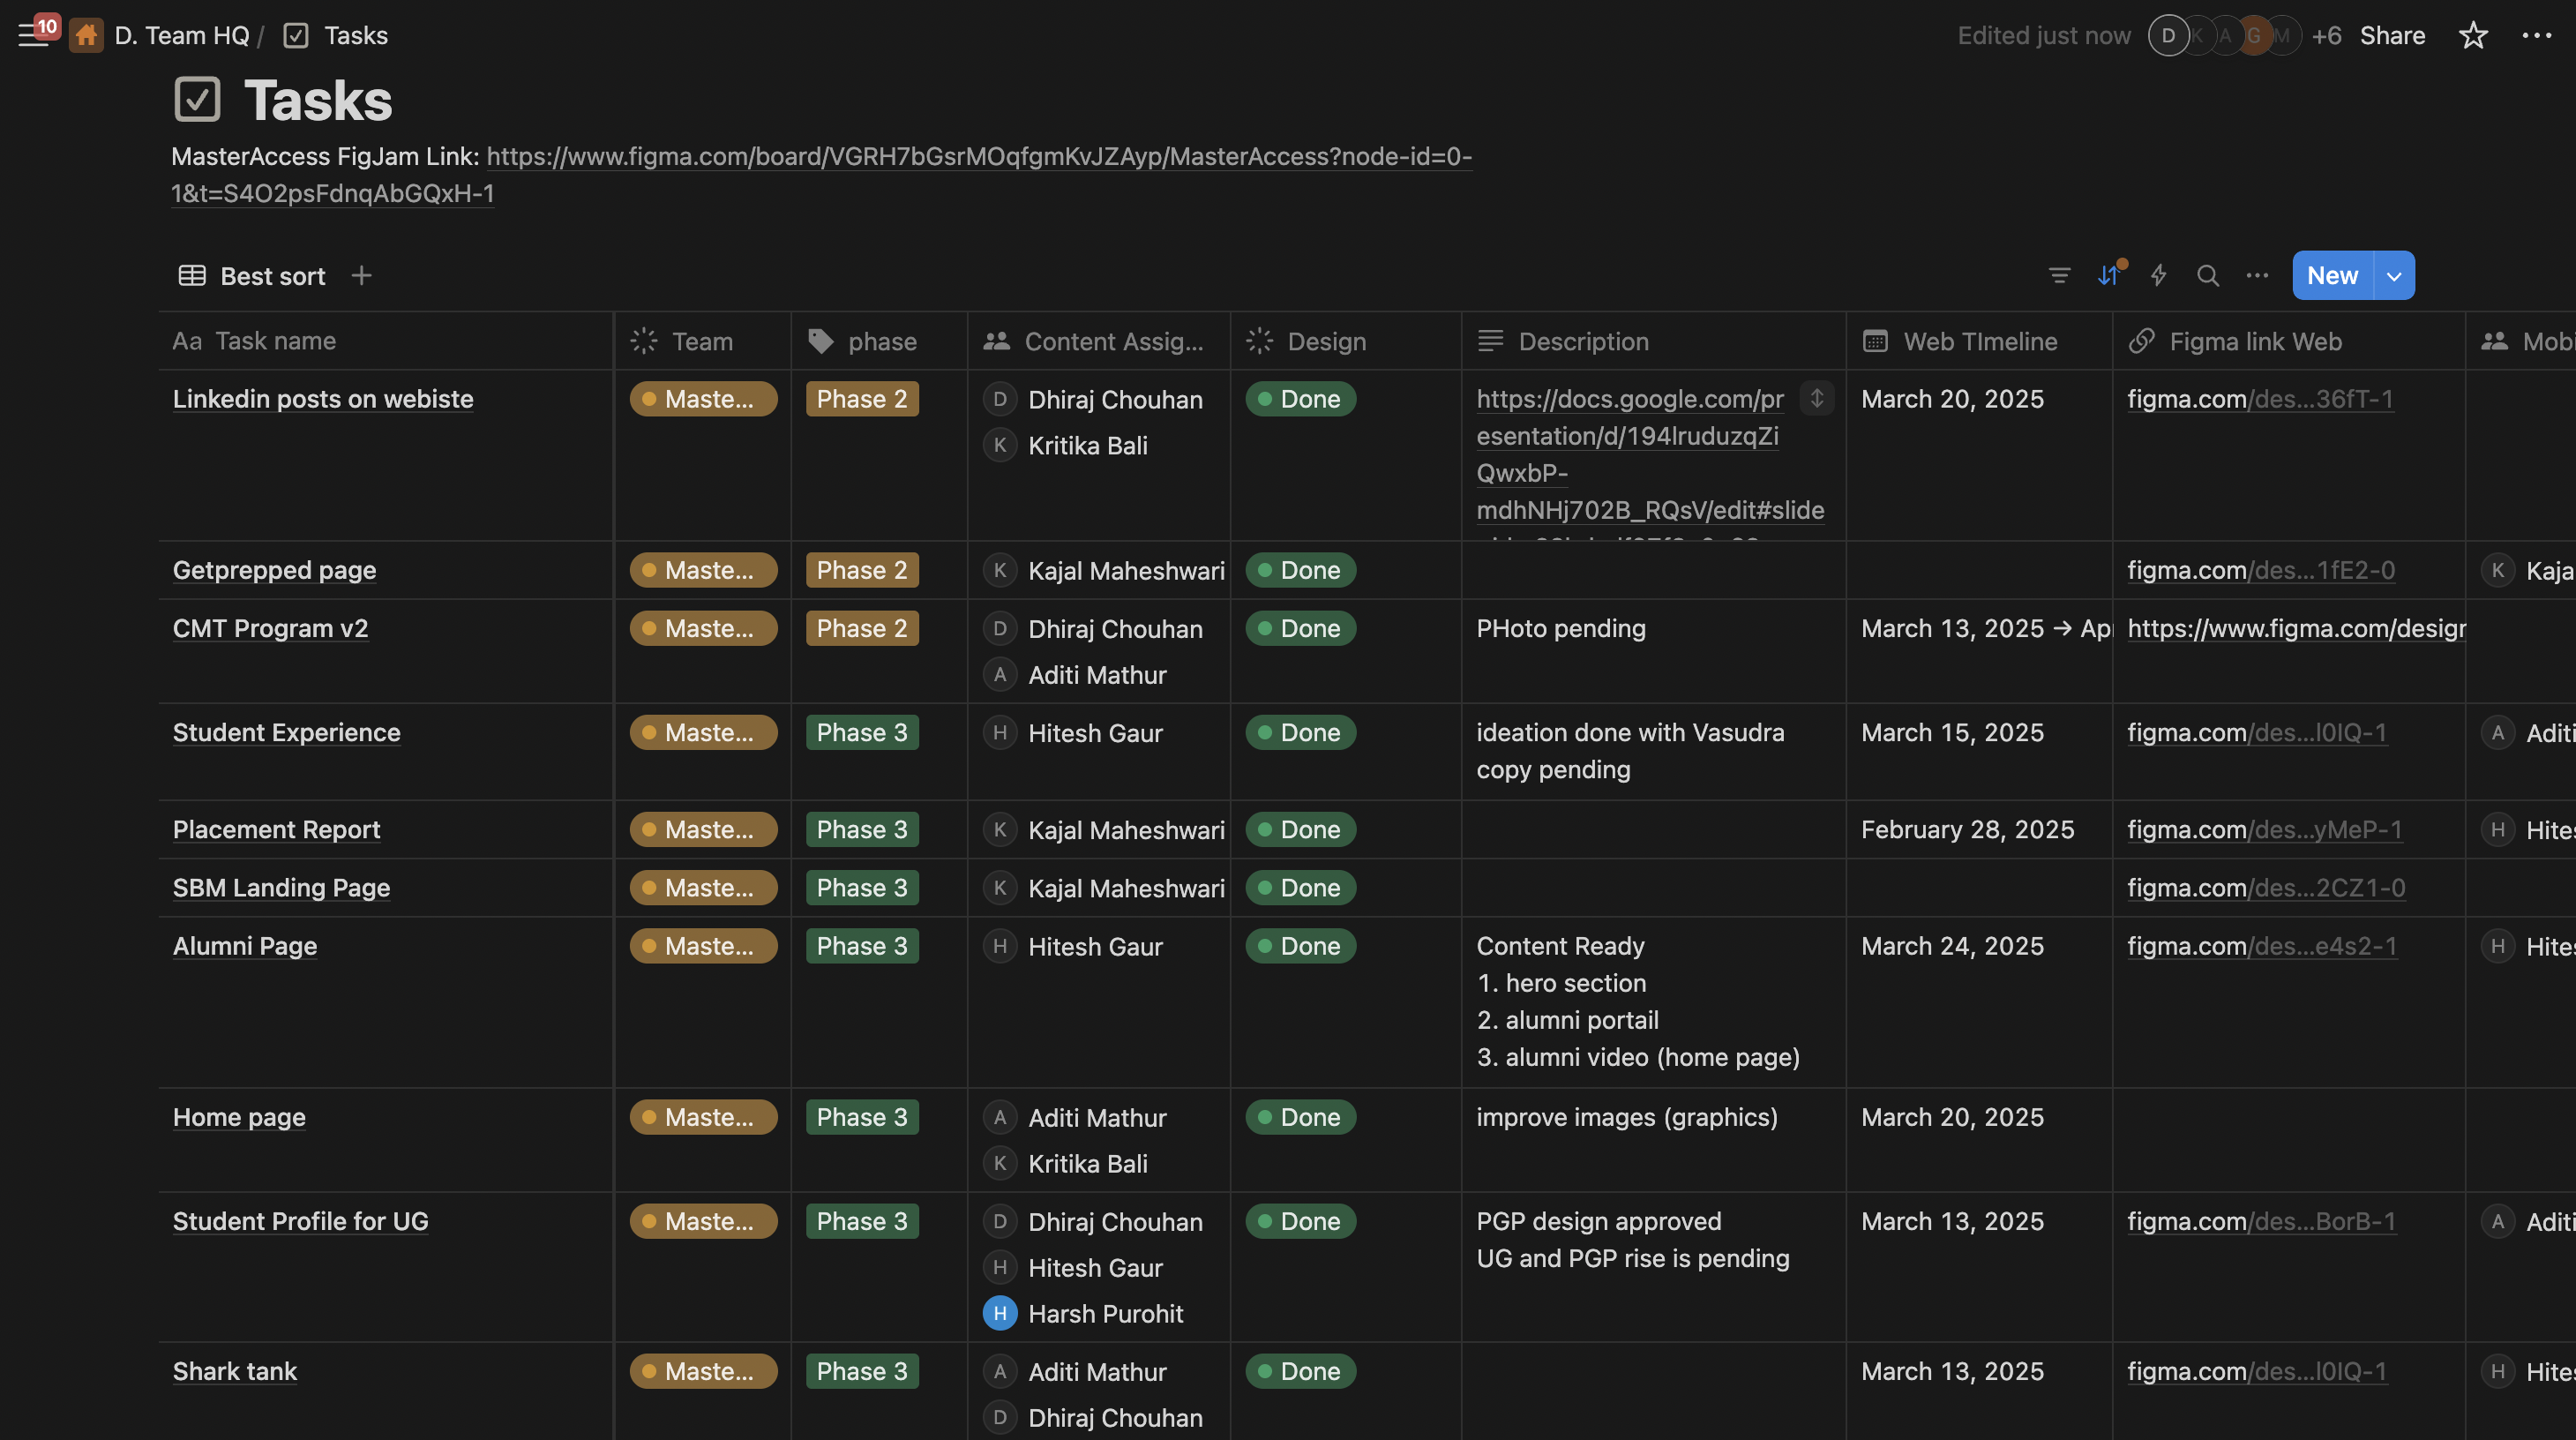Click the breadcrumb Tasks checkbox icon
Screen dimensions: 2576x1440
(x=296, y=36)
